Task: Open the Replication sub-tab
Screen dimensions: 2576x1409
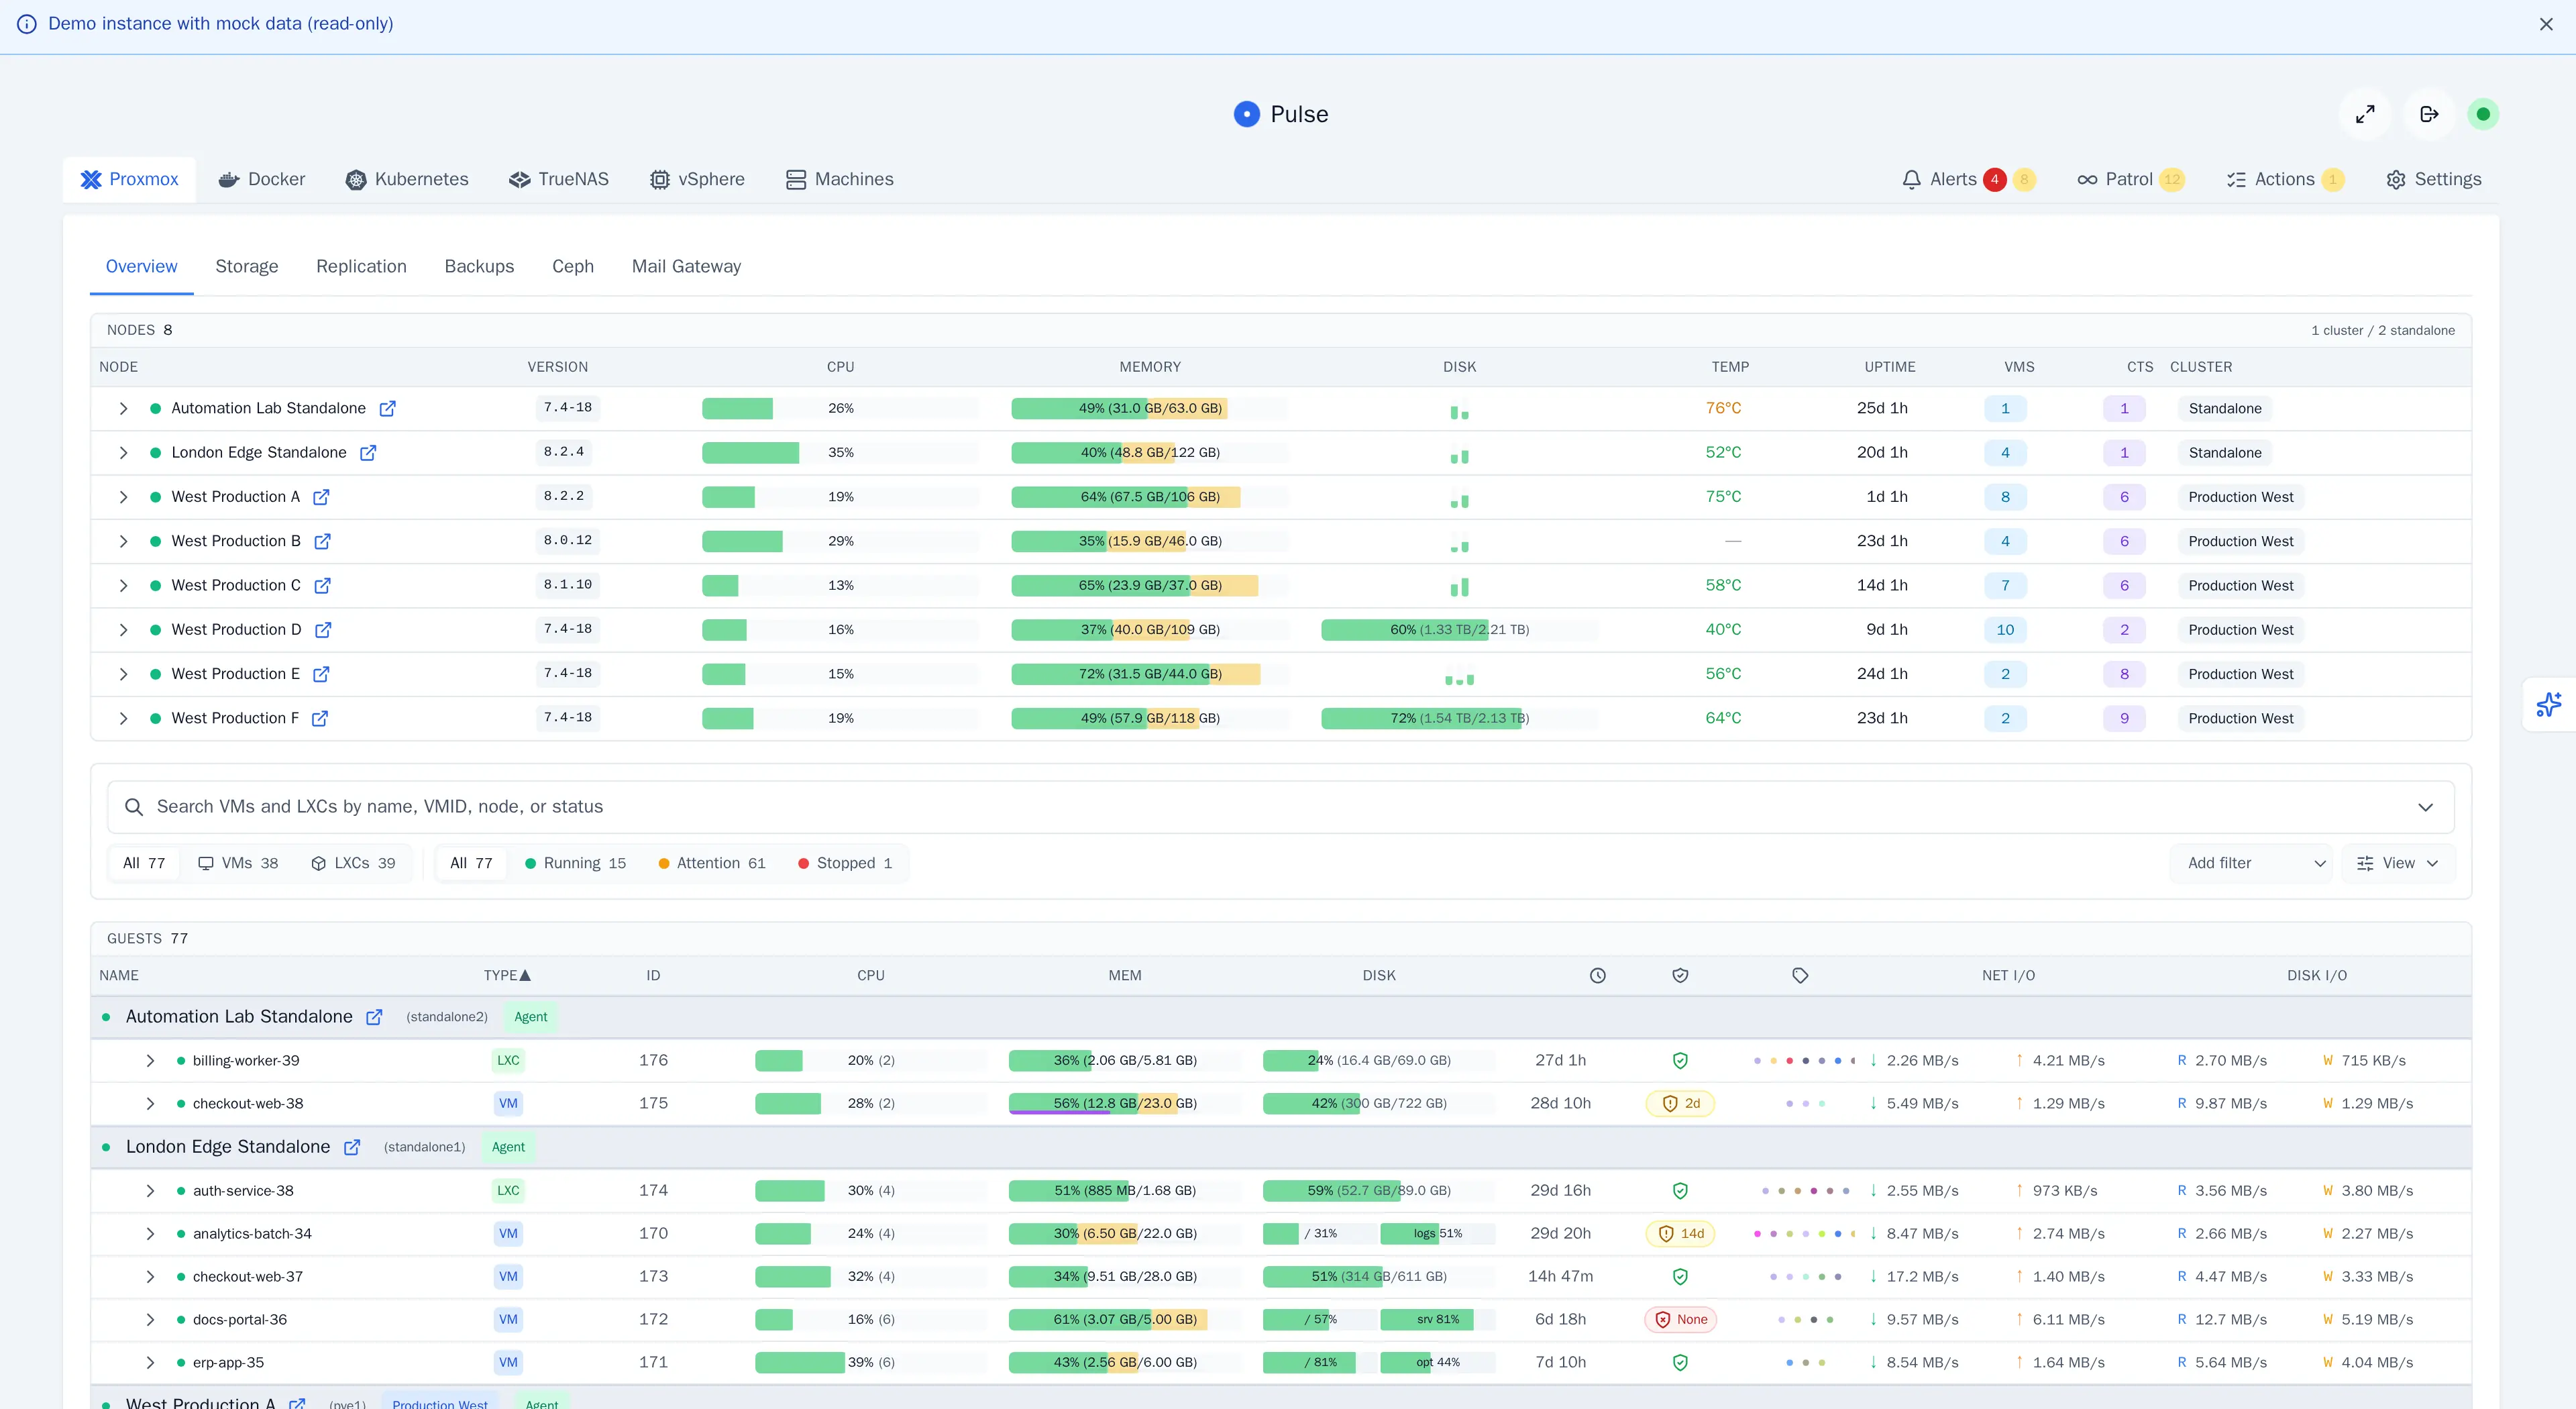Action: [x=361, y=266]
